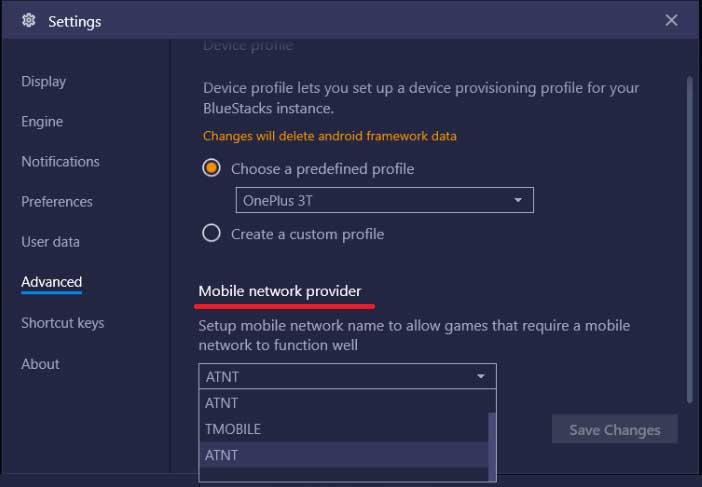Open Shortcut keys settings
This screenshot has height=487, width=702.
point(62,323)
